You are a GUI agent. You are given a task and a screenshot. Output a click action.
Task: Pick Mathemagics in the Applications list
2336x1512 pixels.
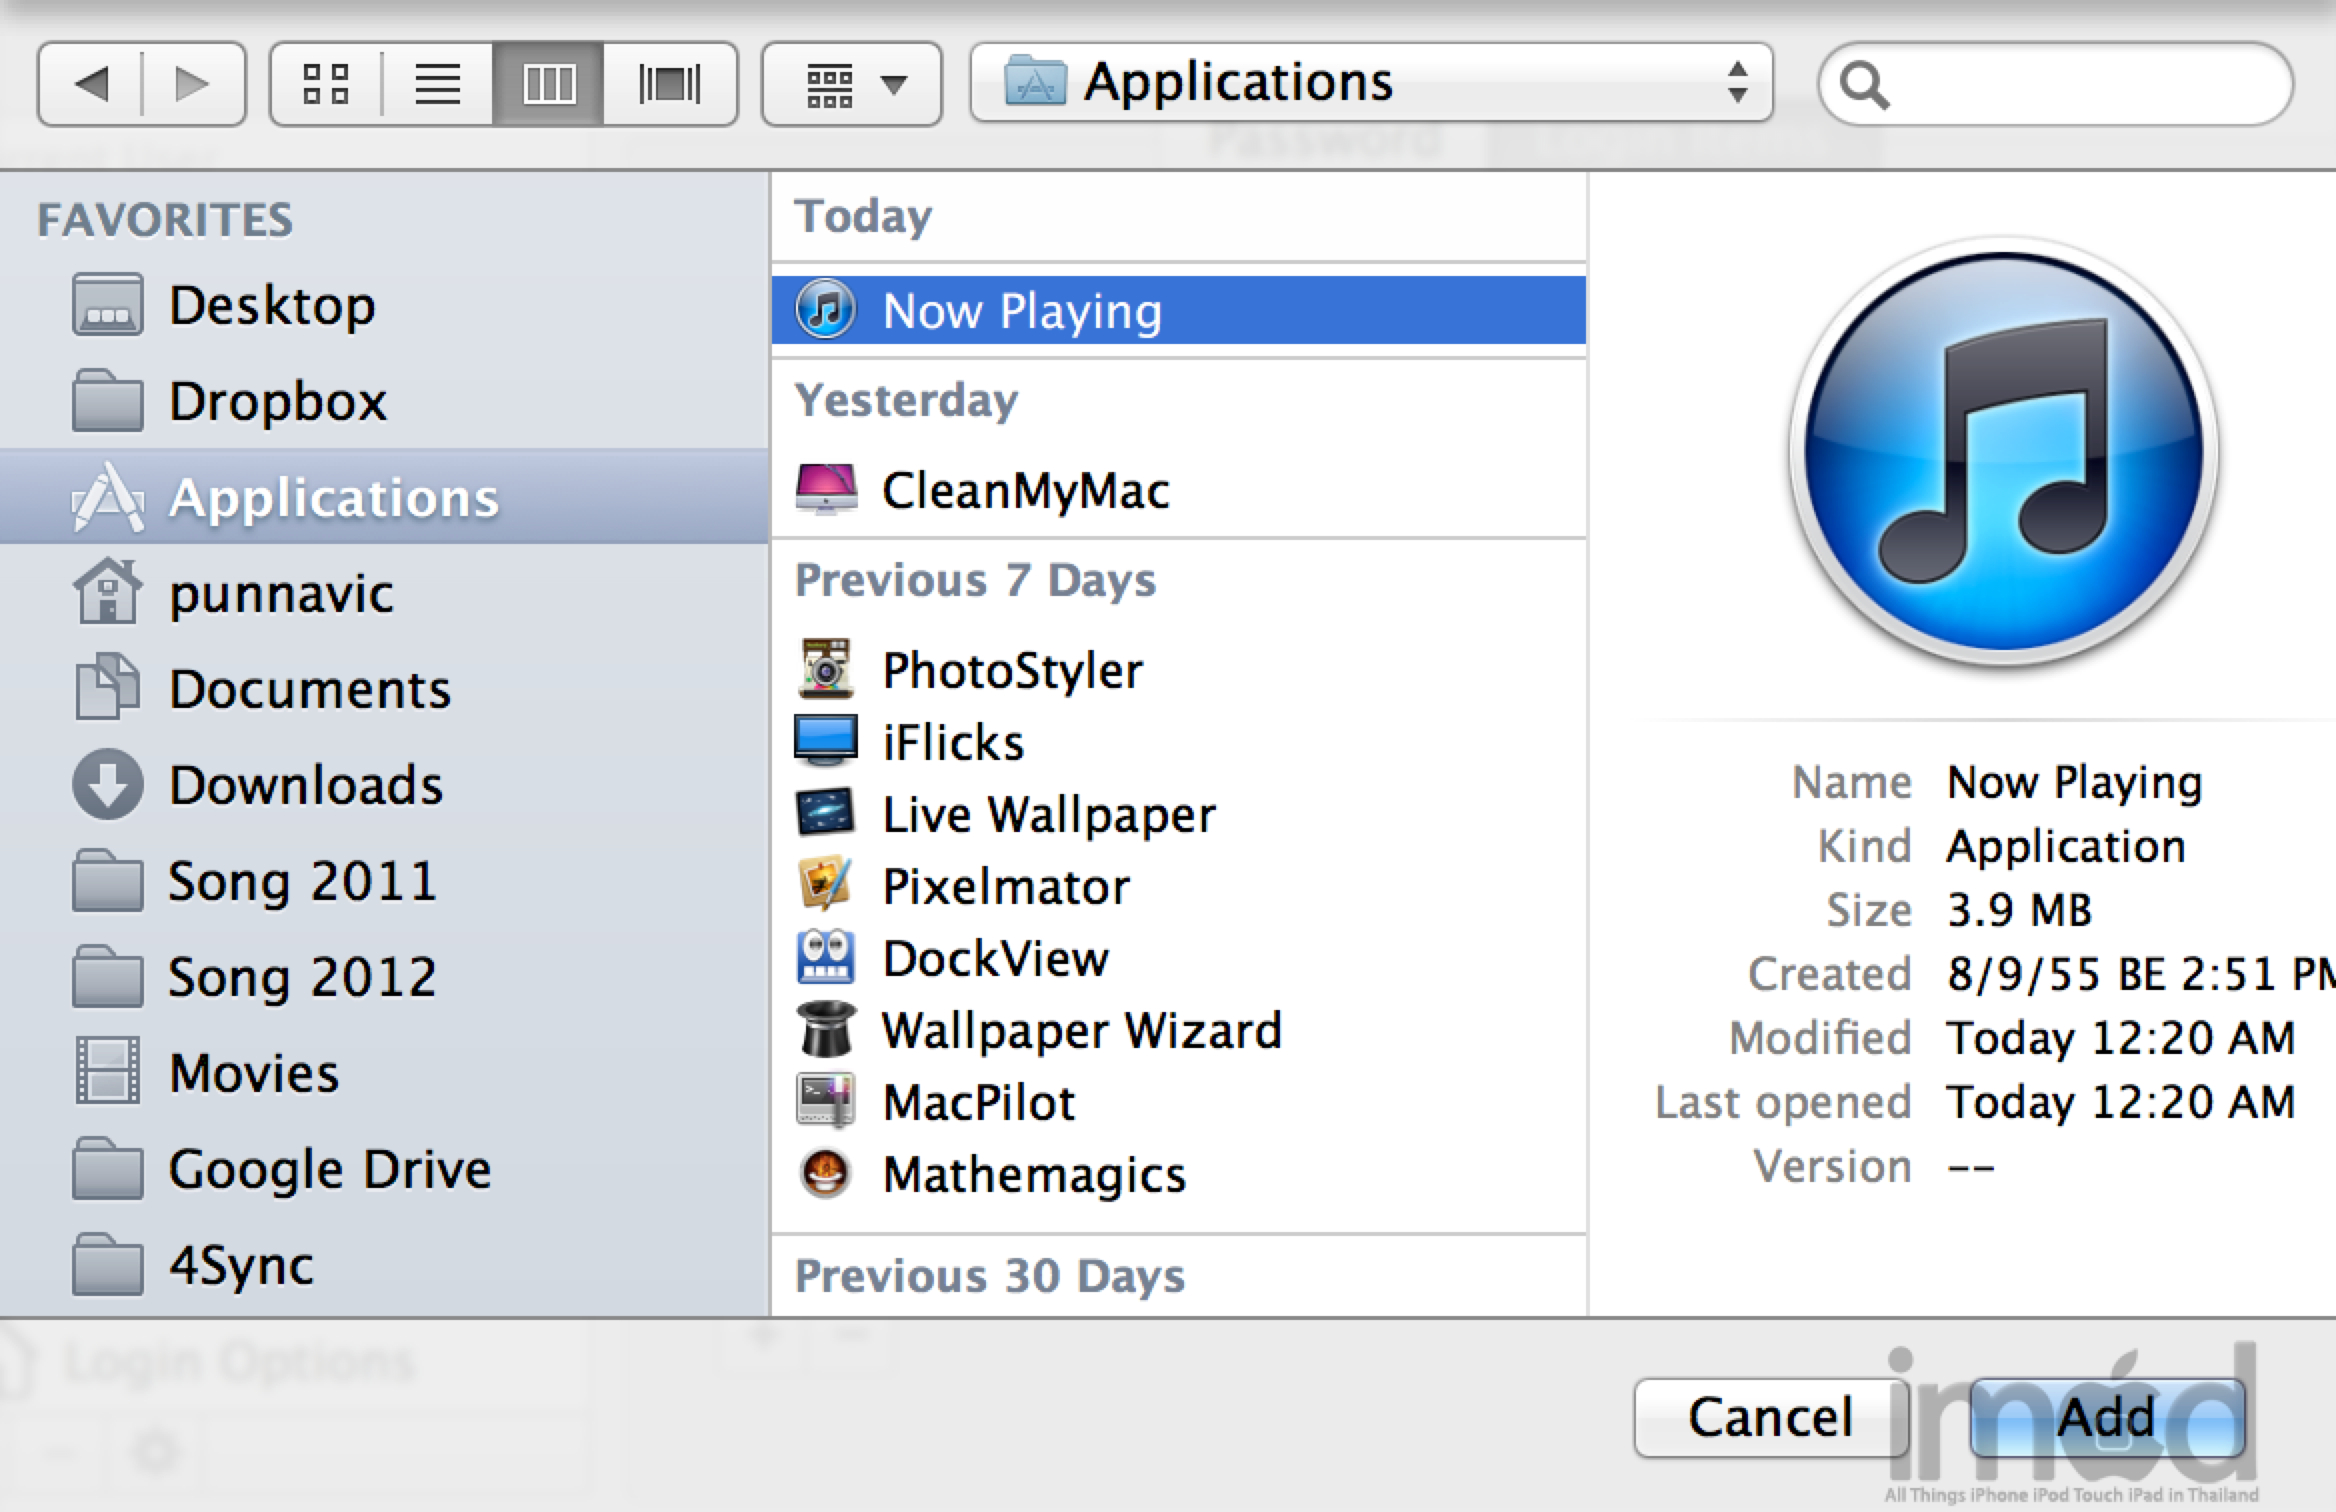(x=1033, y=1175)
